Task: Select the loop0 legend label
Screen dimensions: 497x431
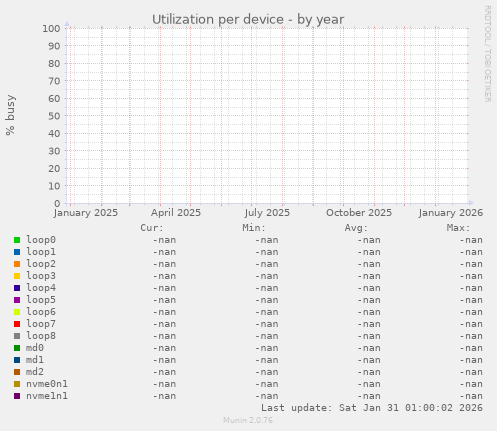Action: tap(41, 240)
